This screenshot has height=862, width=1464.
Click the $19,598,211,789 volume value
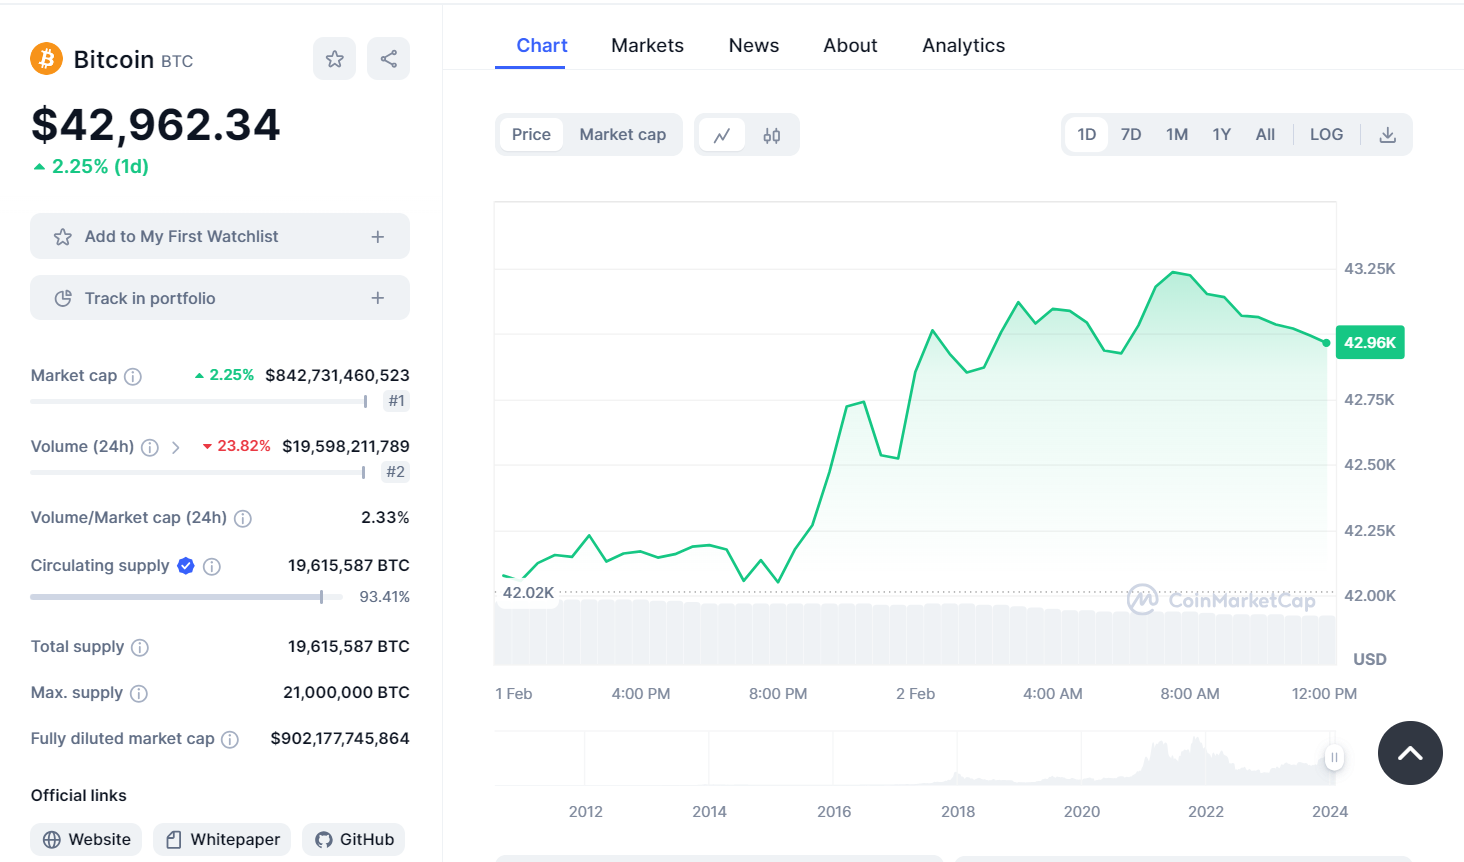click(346, 447)
